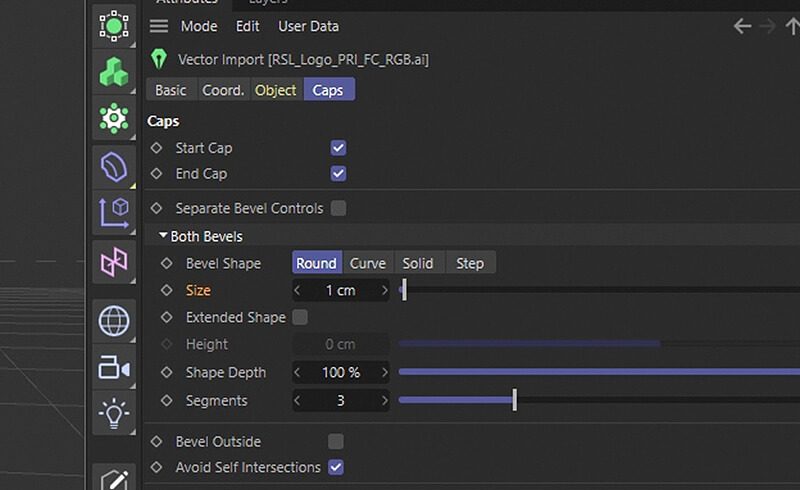Open the Mode menu
This screenshot has height=490, width=800.
pyautogui.click(x=199, y=26)
